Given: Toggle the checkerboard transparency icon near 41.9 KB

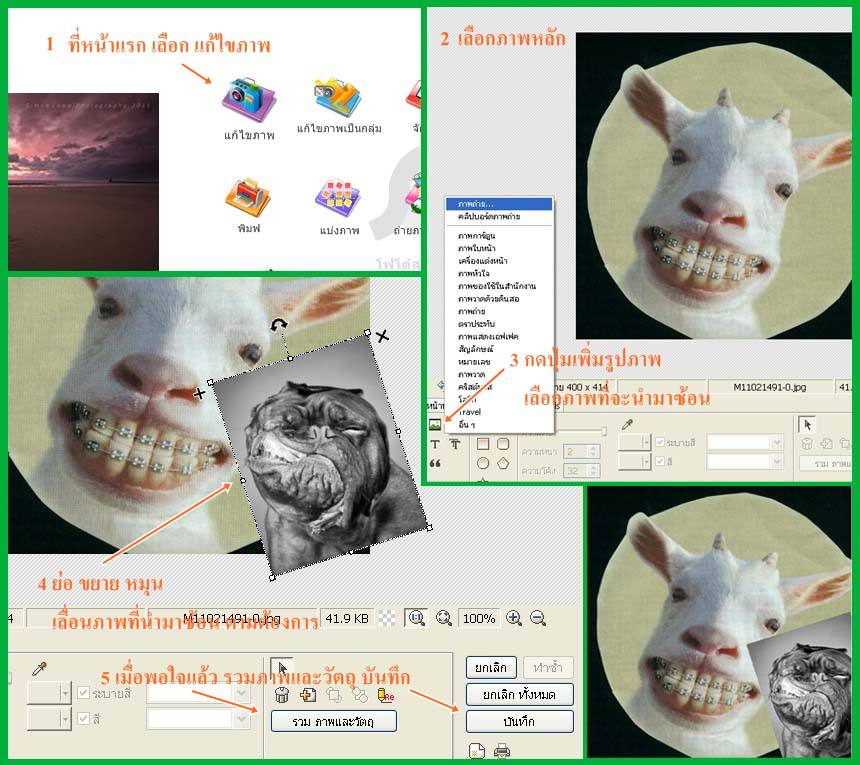Looking at the screenshot, I should click(x=387, y=619).
